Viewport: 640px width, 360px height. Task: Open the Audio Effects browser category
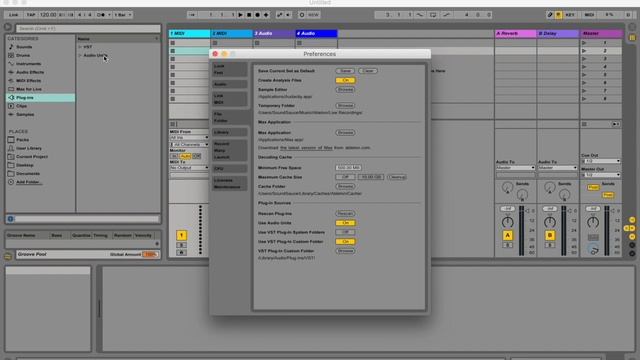[x=30, y=72]
